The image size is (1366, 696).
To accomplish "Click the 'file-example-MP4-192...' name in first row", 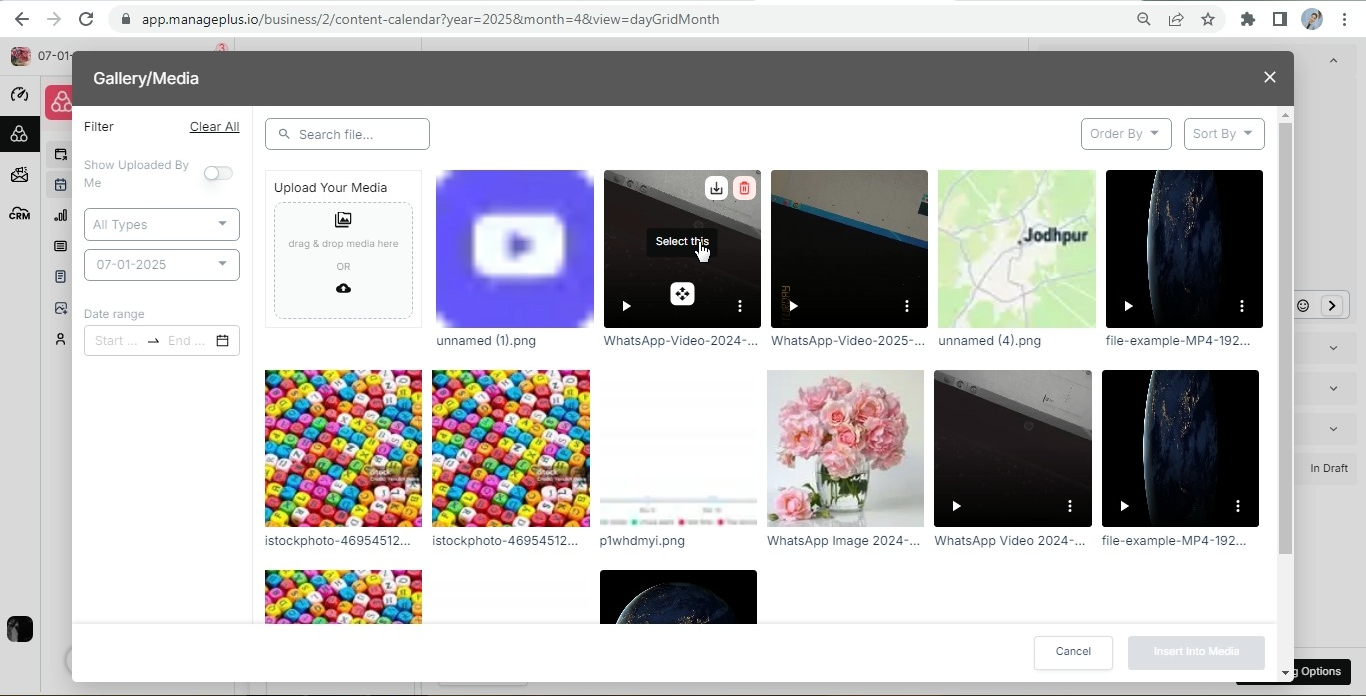I will [x=1178, y=340].
